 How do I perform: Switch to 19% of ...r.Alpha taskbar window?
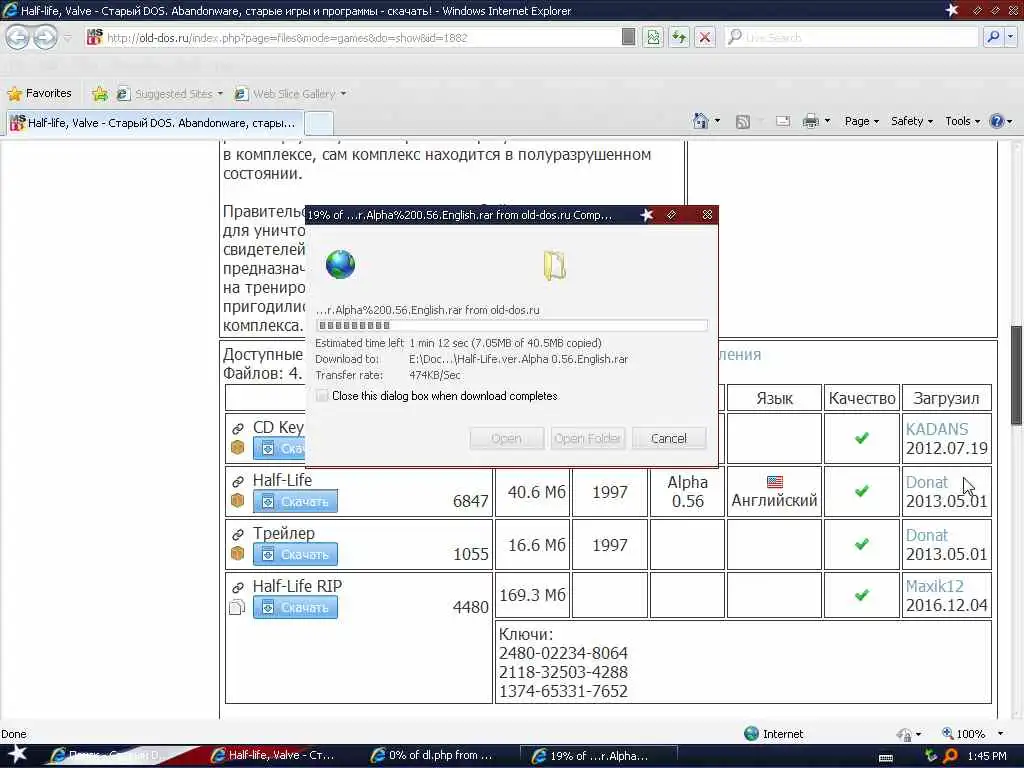[598, 755]
